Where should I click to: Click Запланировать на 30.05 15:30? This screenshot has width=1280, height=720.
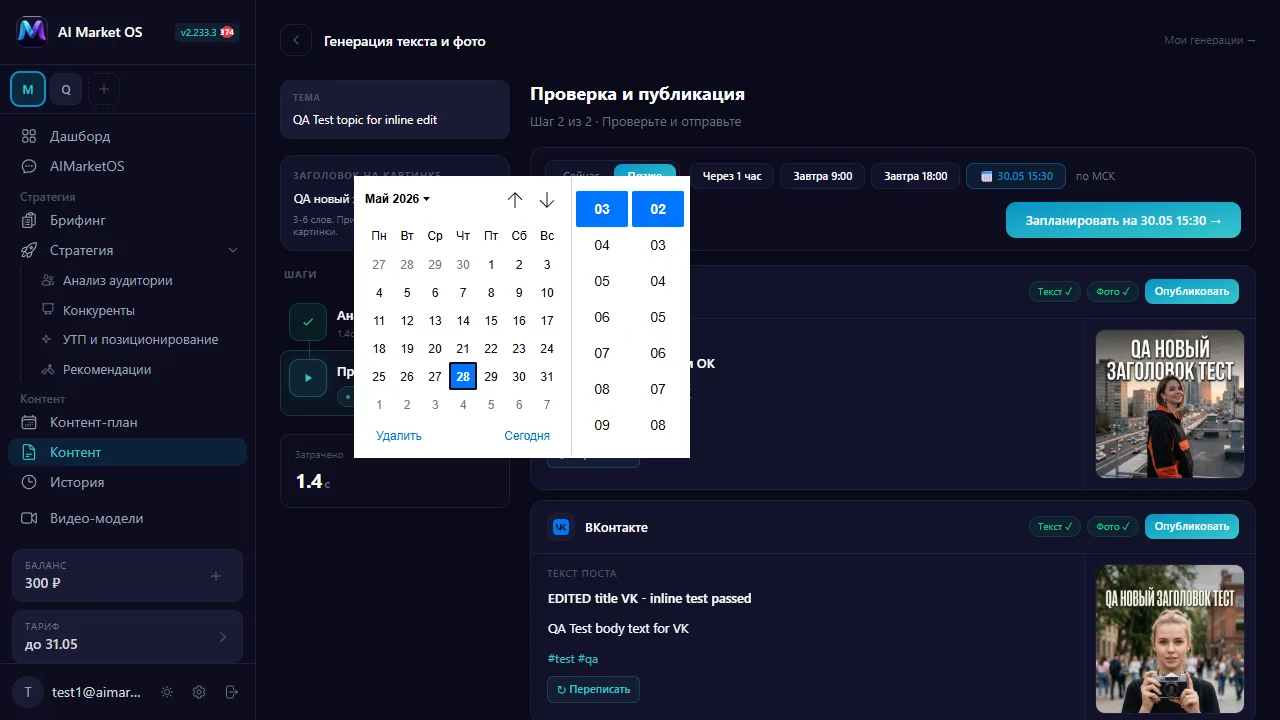point(1123,221)
